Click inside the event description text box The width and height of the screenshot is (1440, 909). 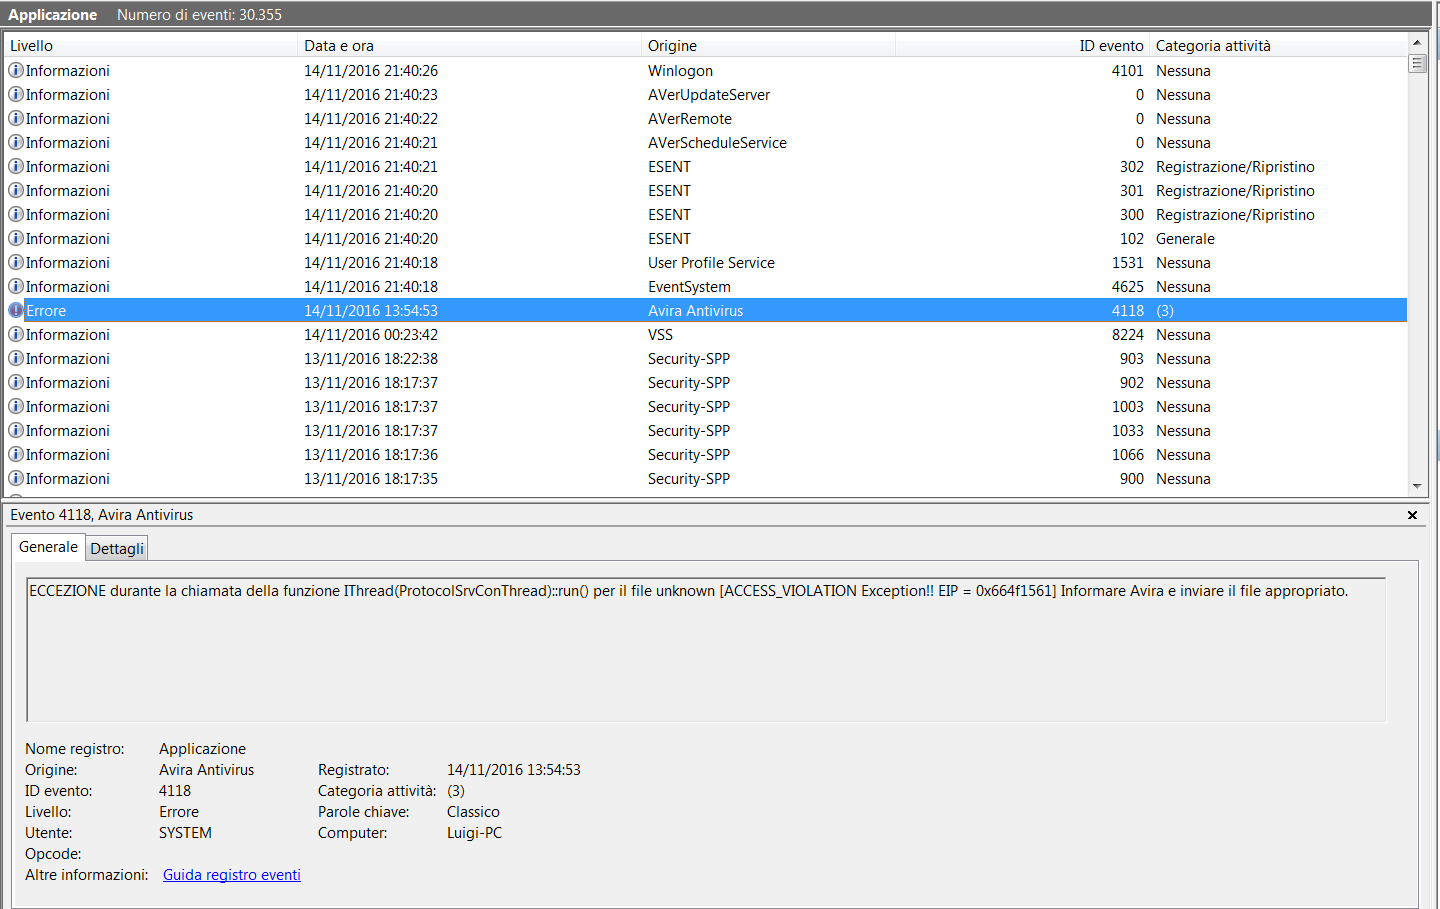pyautogui.click(x=705, y=650)
